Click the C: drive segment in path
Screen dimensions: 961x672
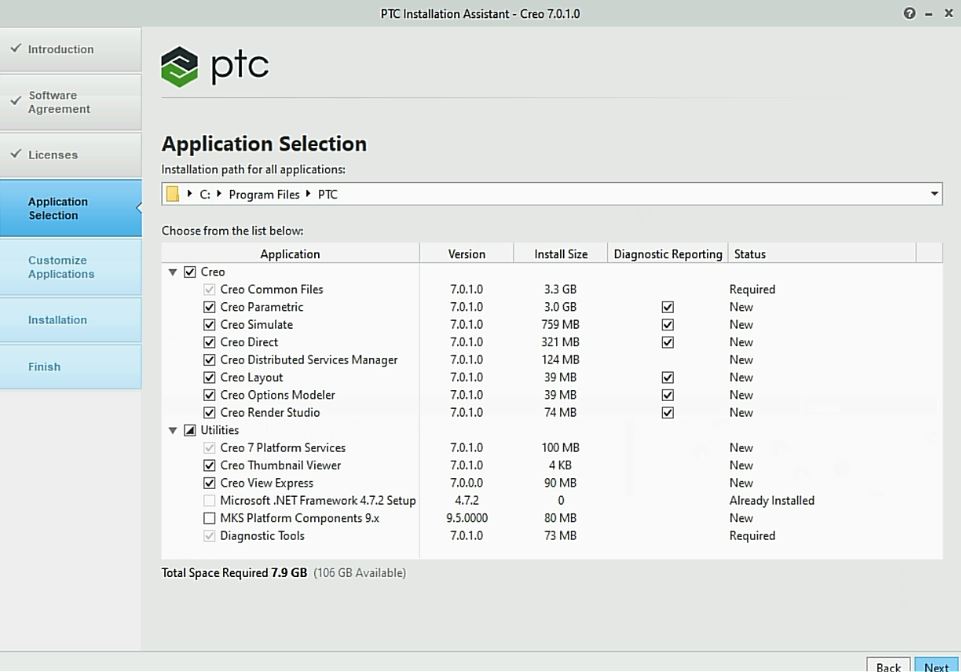click(x=205, y=194)
